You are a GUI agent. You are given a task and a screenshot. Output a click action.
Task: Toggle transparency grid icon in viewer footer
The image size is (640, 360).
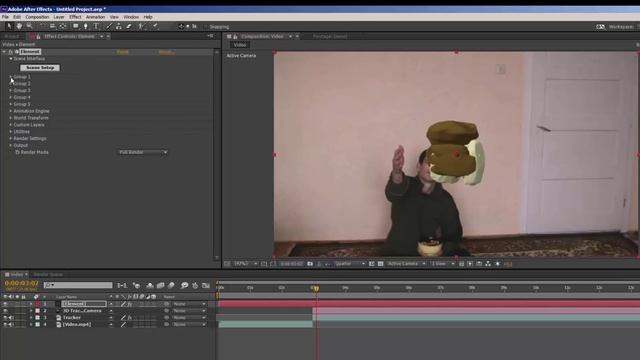[380, 264]
